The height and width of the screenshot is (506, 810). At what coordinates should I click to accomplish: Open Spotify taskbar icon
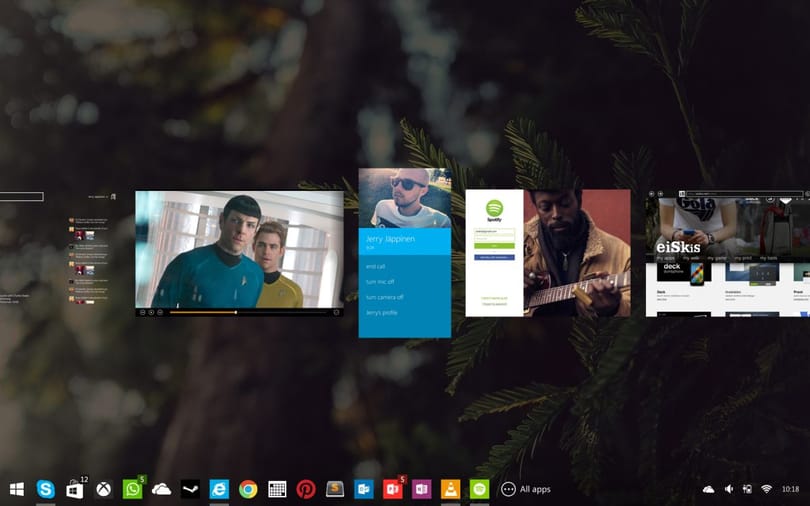coord(479,489)
